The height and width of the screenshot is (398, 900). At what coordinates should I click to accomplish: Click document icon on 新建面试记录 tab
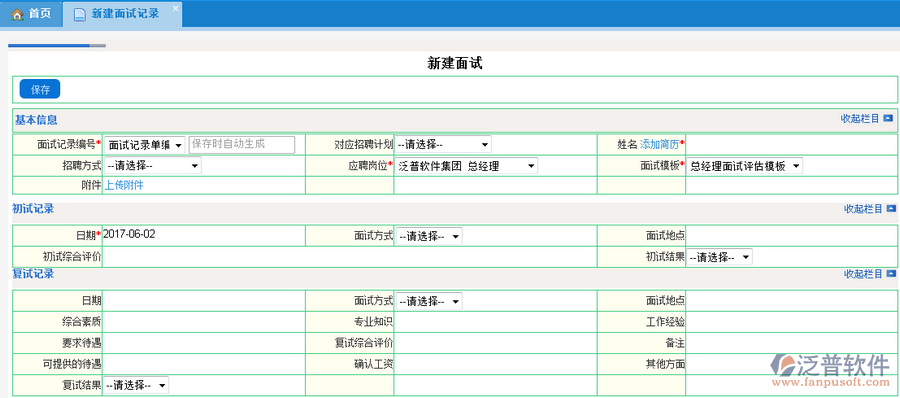tap(80, 14)
